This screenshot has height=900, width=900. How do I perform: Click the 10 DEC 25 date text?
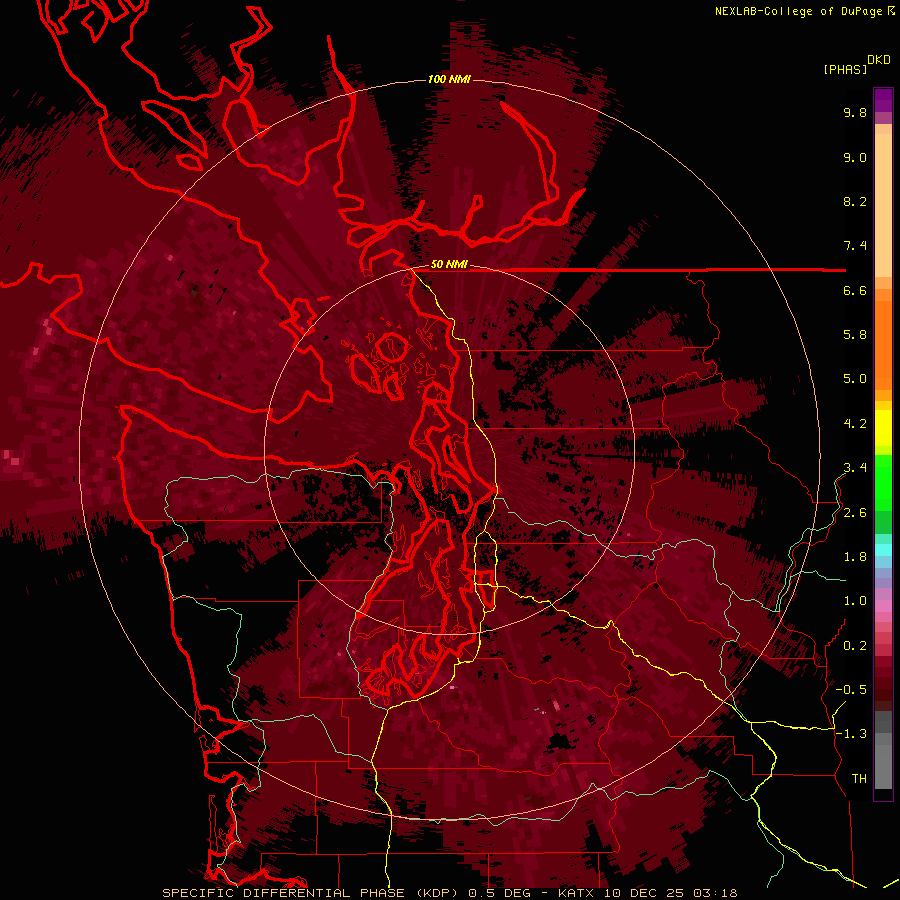[x=645, y=893]
